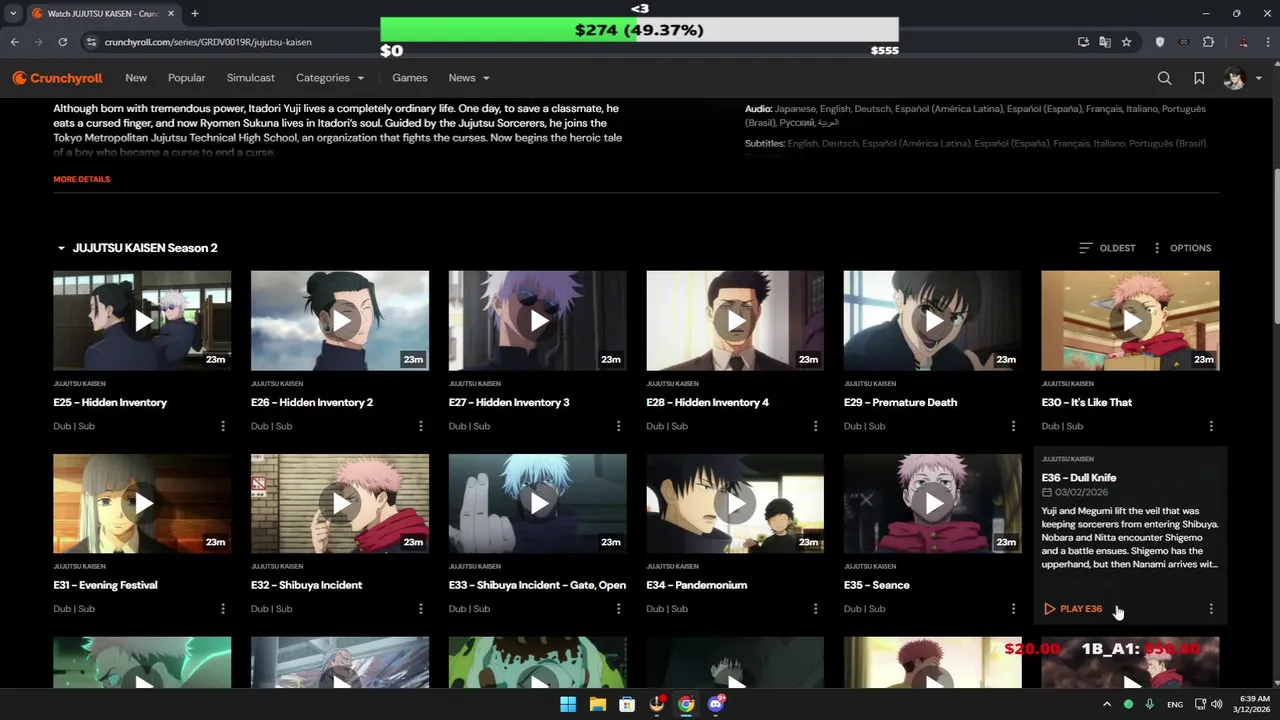Open more options for E36 Dull Knife

click(x=1211, y=609)
